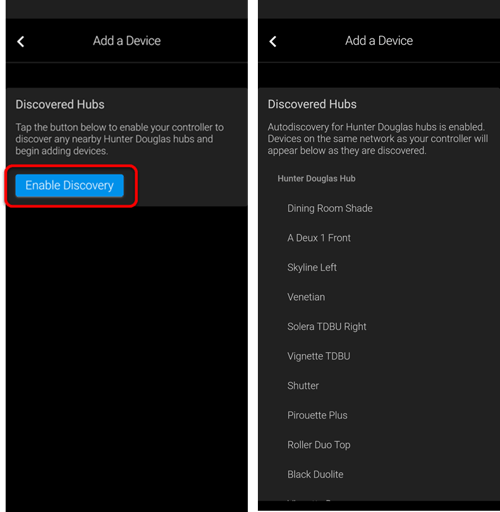The height and width of the screenshot is (512, 500).
Task: Select Dining Room Shade device
Action: pyautogui.click(x=330, y=208)
